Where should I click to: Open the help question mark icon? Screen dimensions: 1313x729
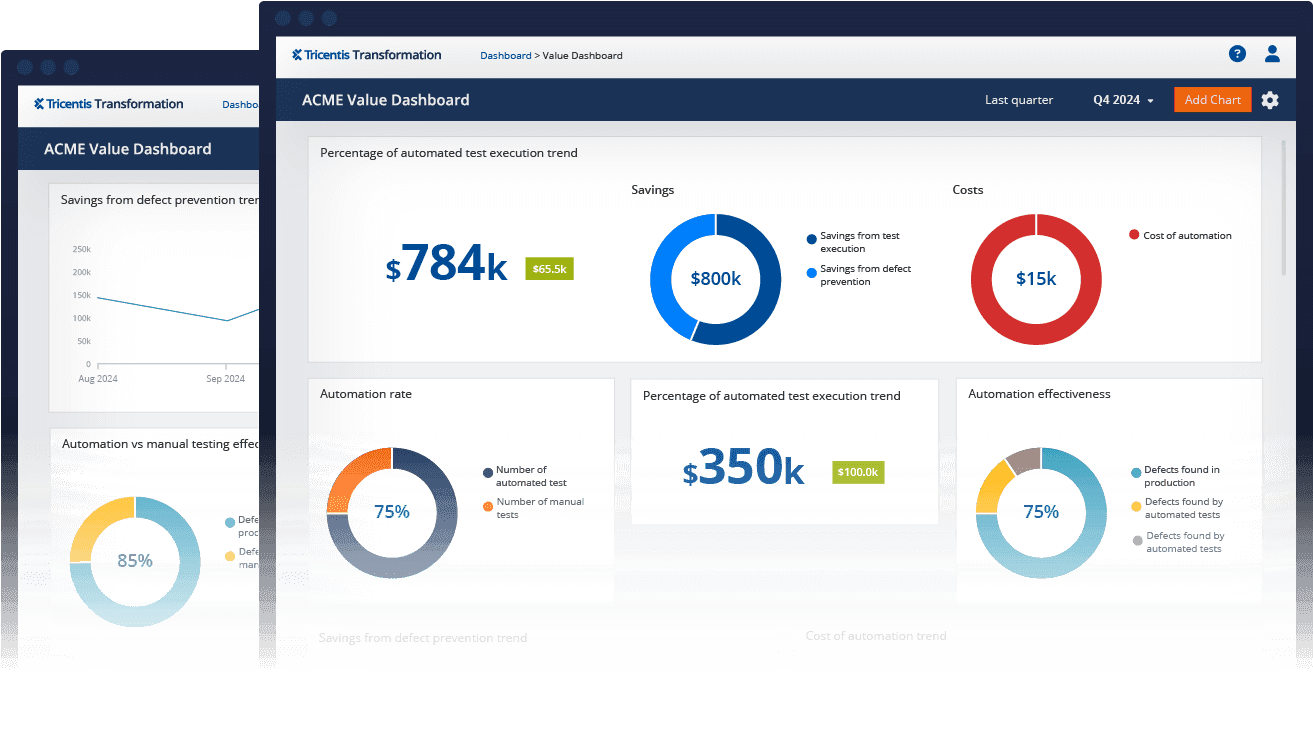(x=1237, y=54)
